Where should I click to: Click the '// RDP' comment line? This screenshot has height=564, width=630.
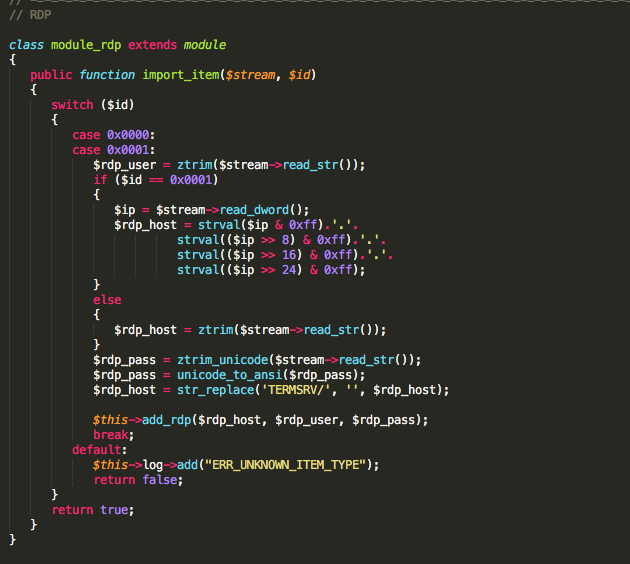pyautogui.click(x=30, y=15)
